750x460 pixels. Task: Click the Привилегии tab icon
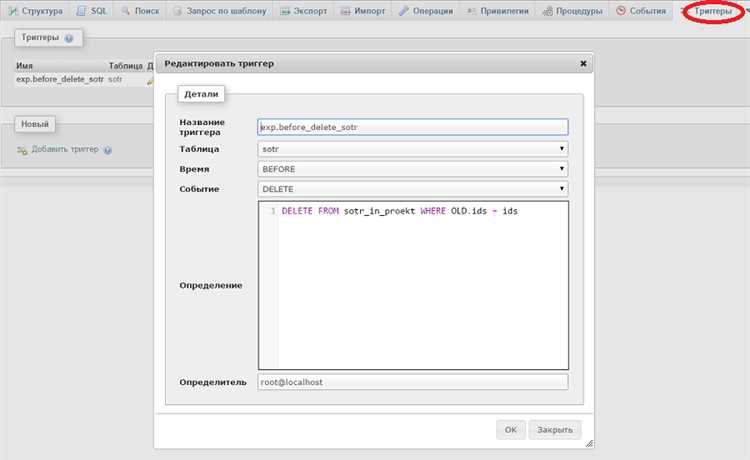point(474,11)
